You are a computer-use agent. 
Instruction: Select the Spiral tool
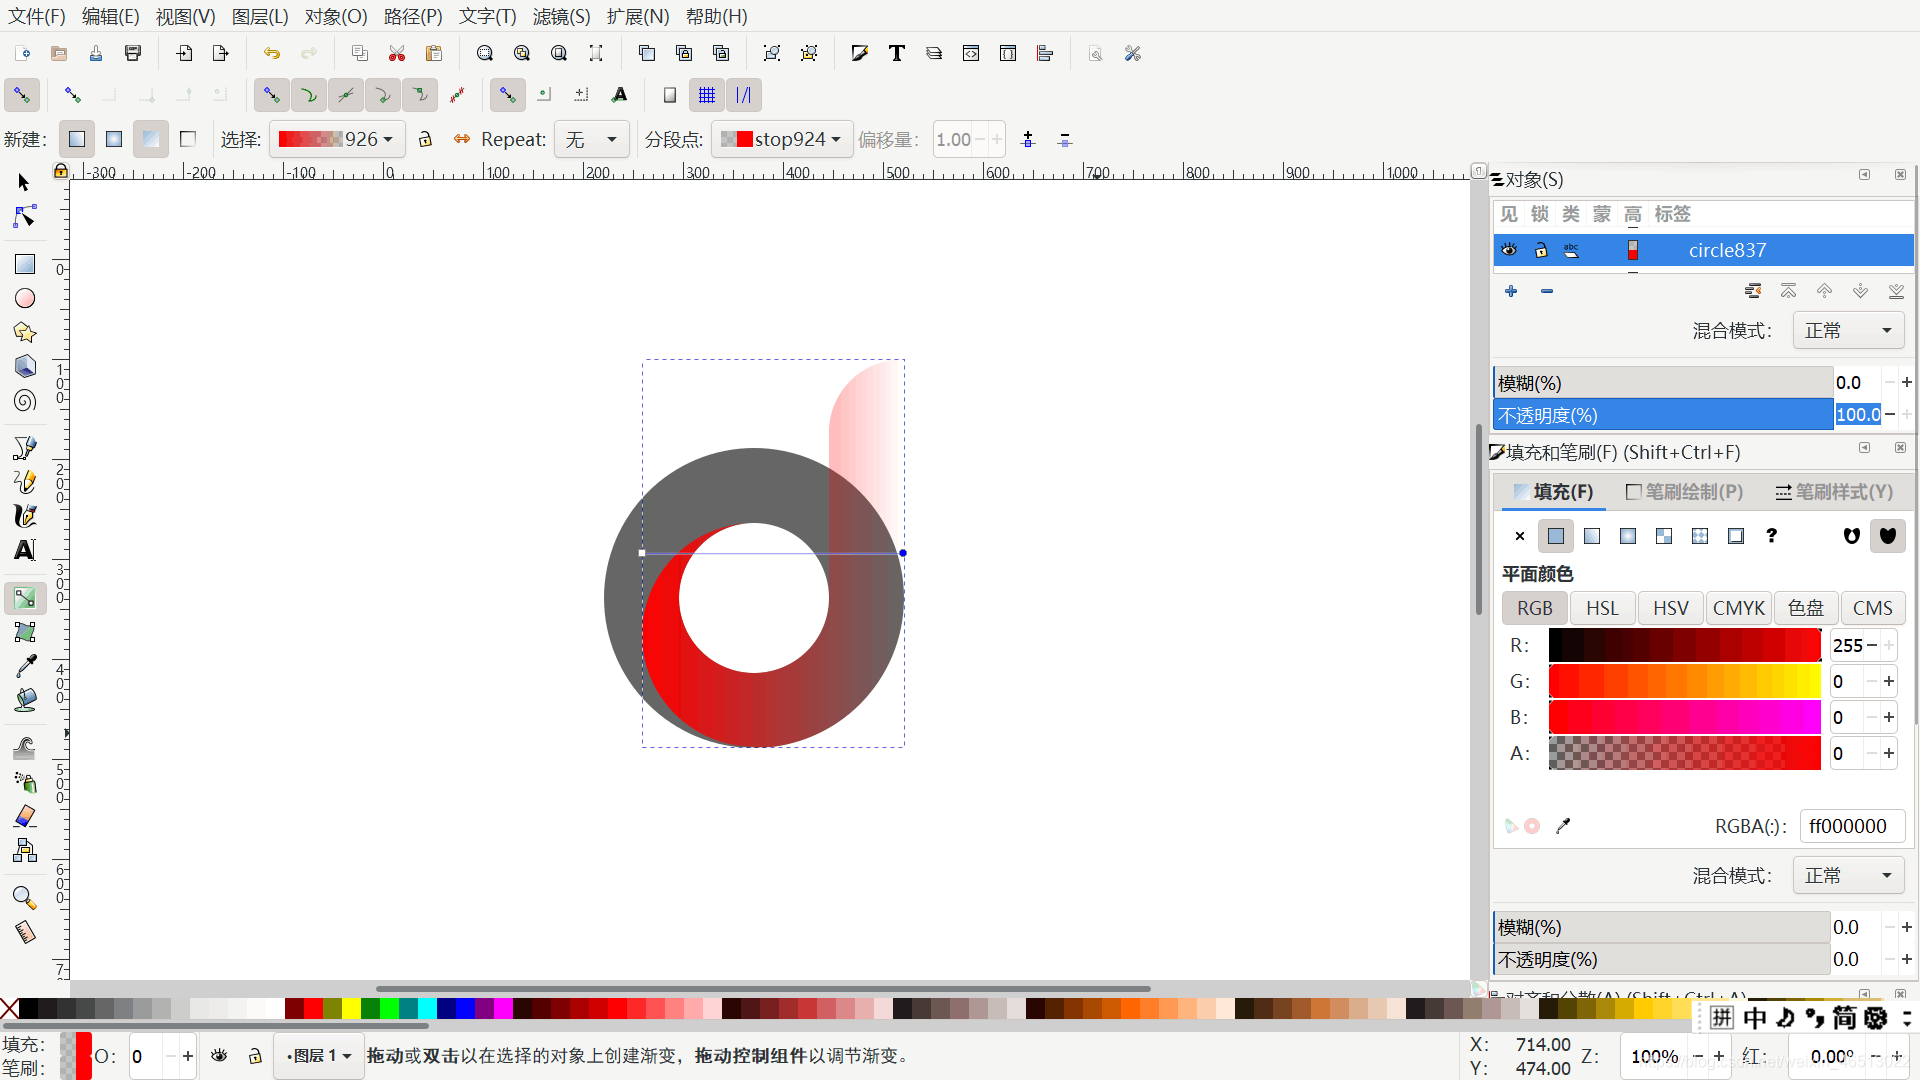click(25, 401)
